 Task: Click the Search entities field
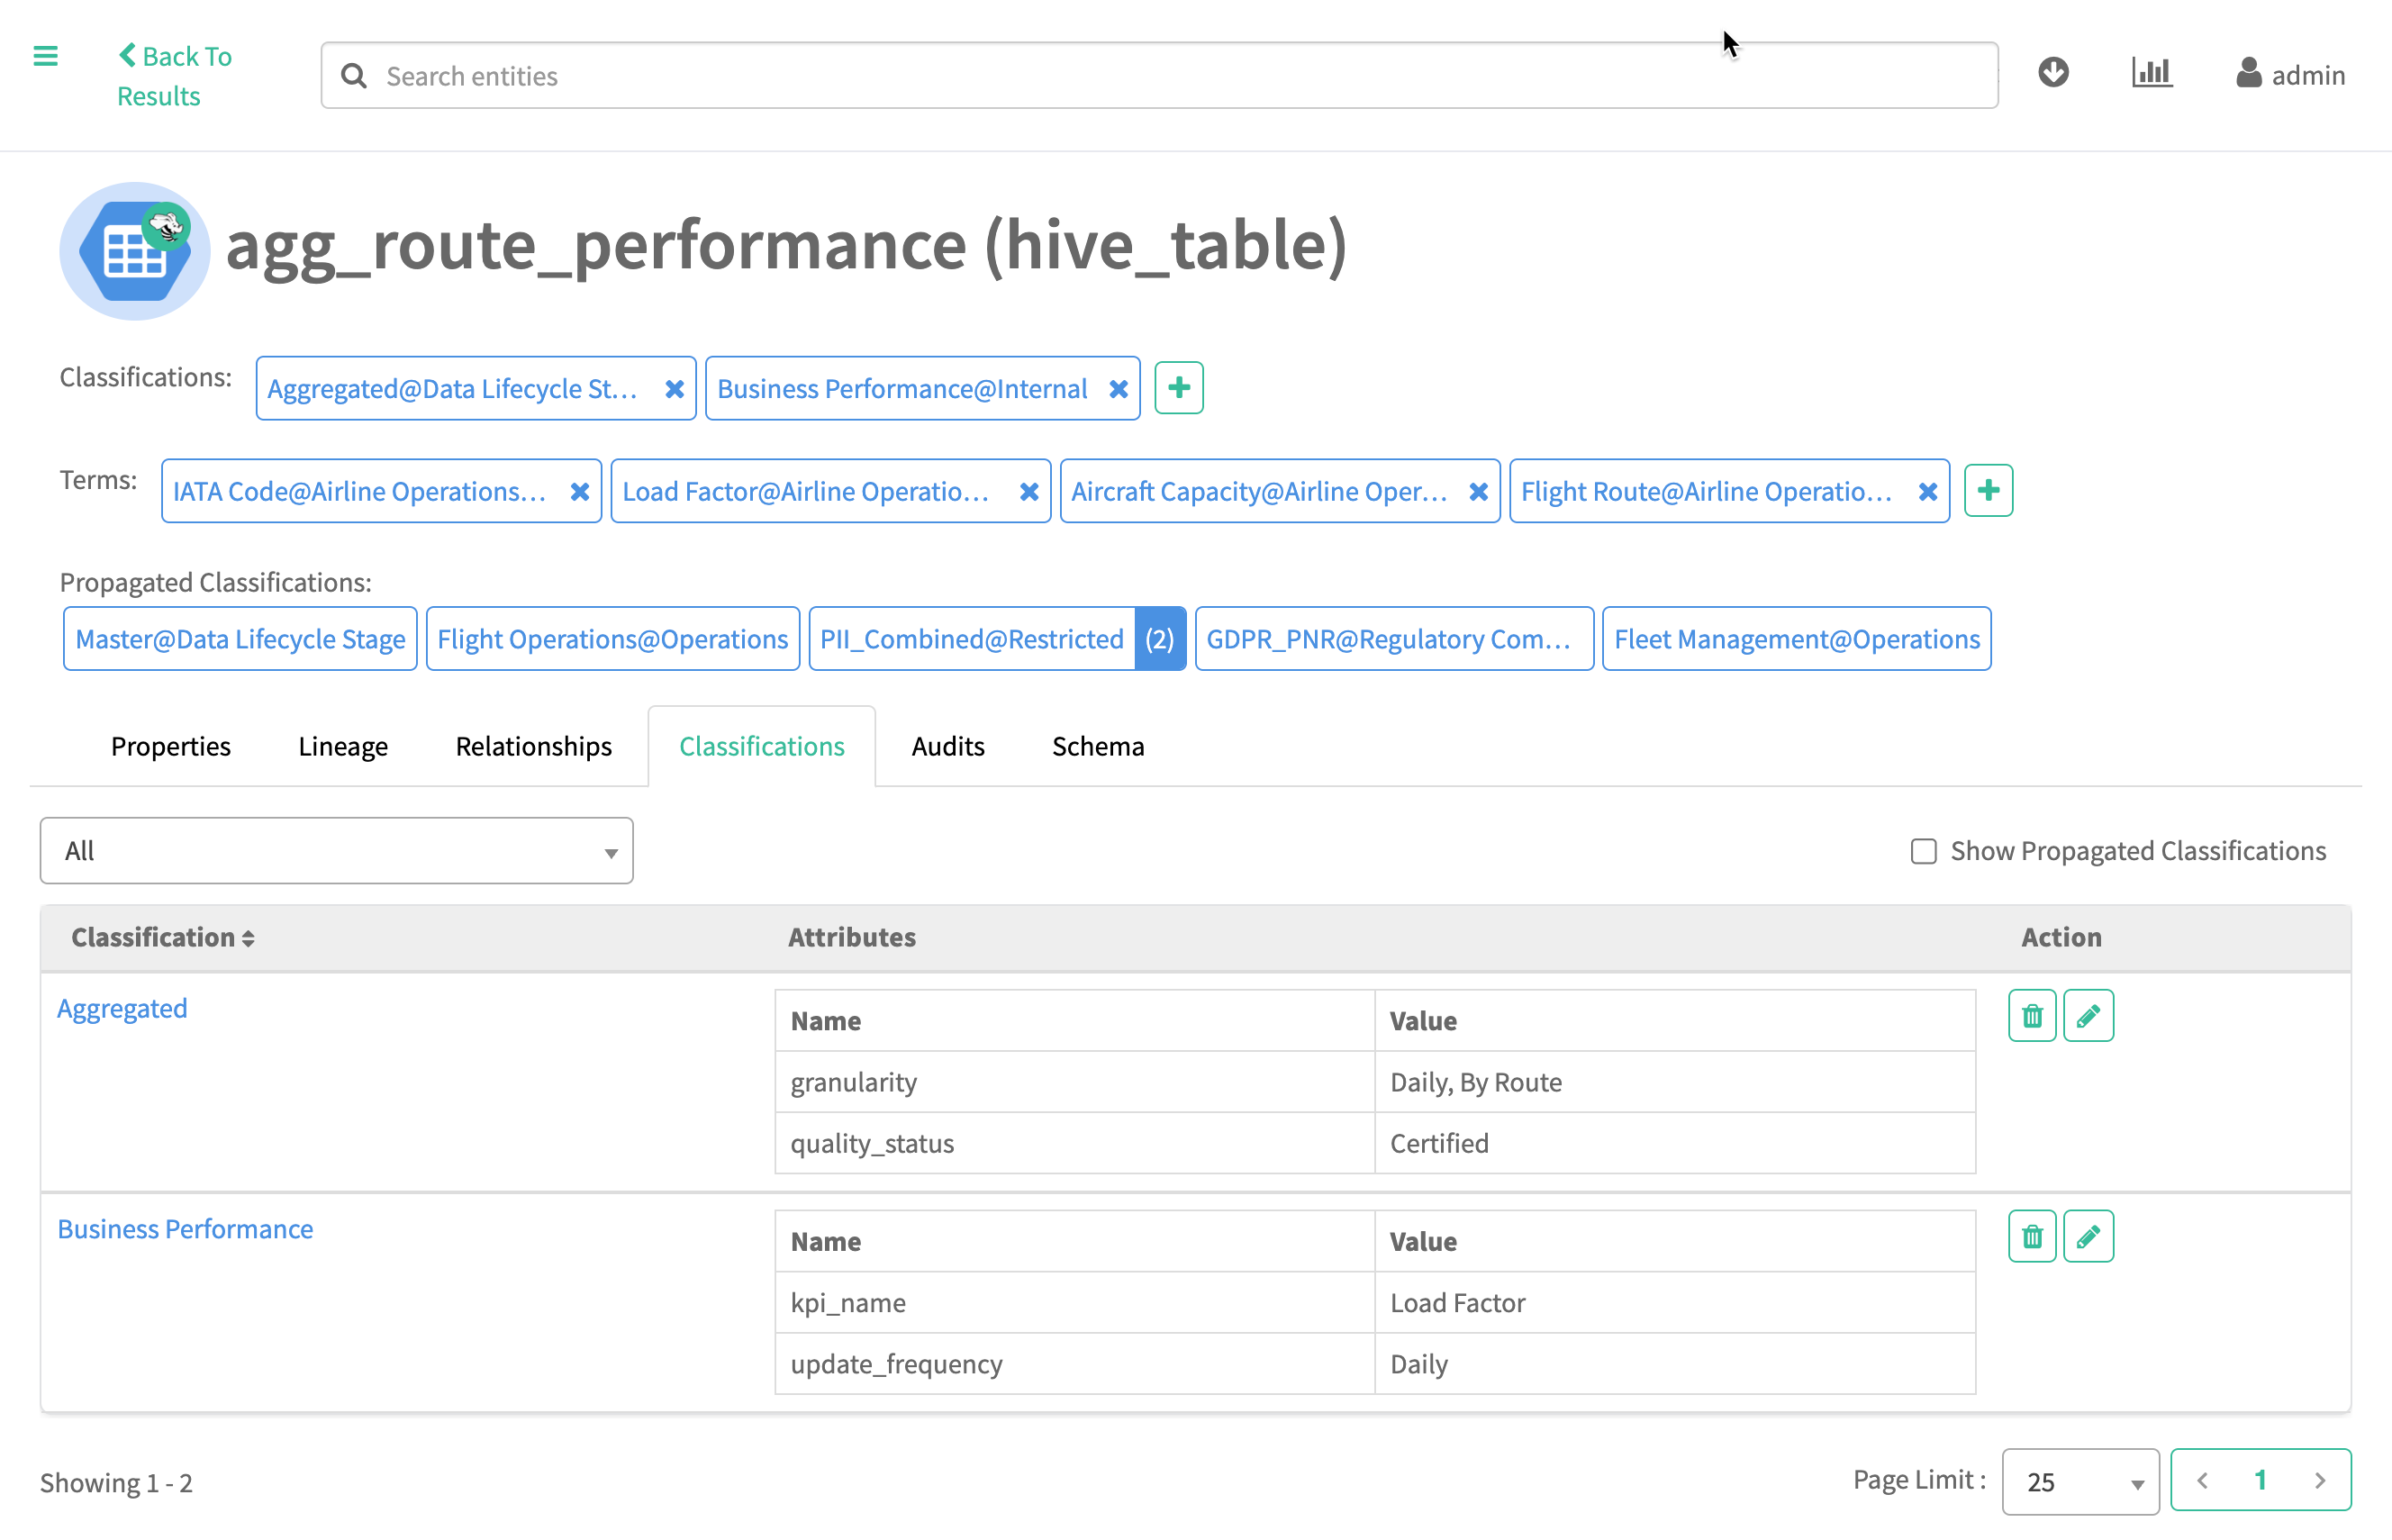[x=1160, y=76]
